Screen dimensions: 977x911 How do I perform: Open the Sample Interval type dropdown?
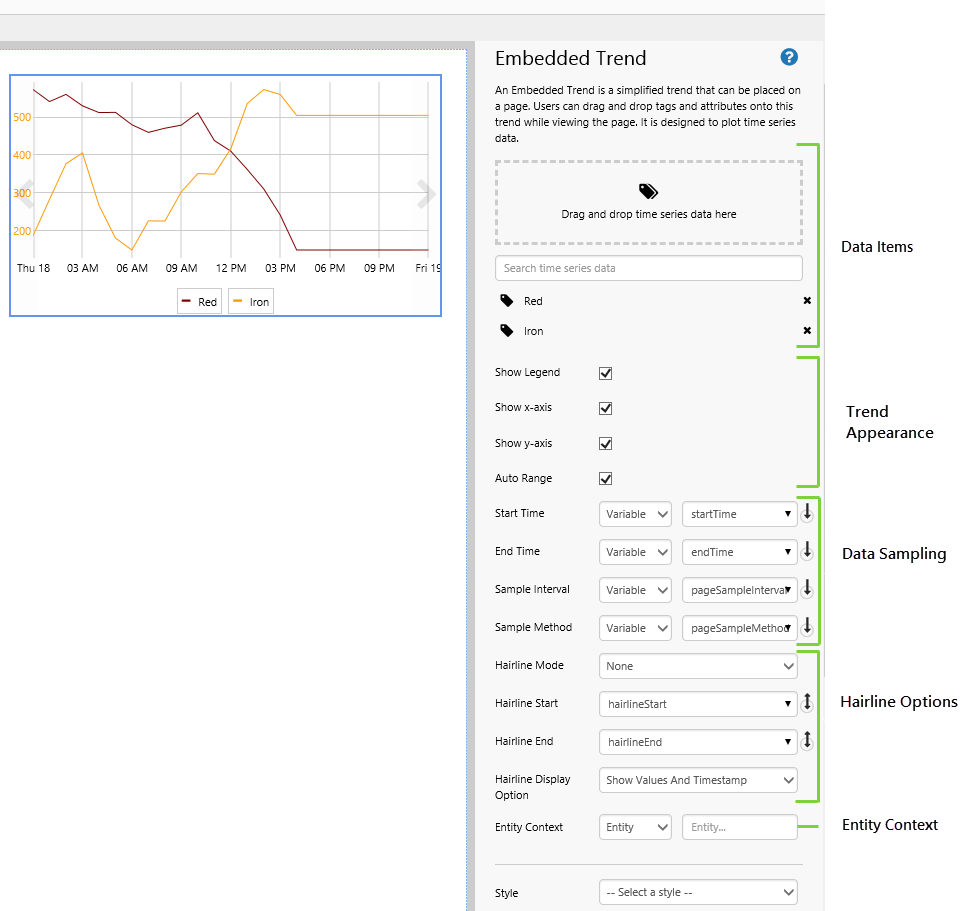click(x=635, y=590)
